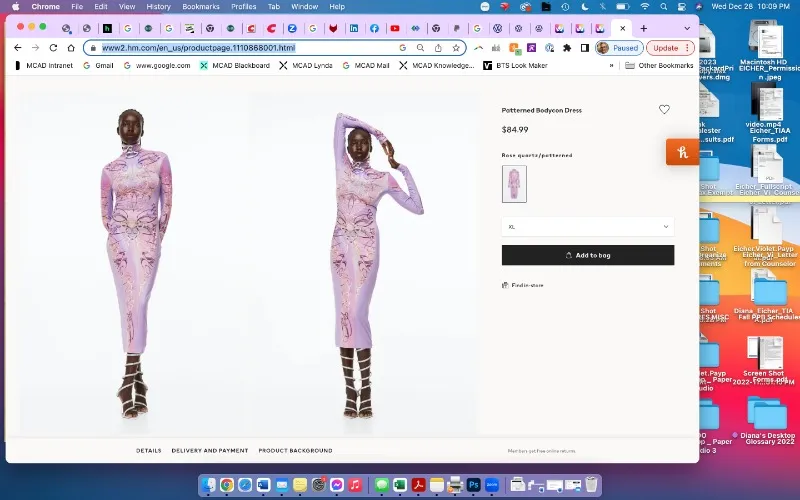800x500 pixels.
Task: View front-facing dress product image
Action: point(135,263)
